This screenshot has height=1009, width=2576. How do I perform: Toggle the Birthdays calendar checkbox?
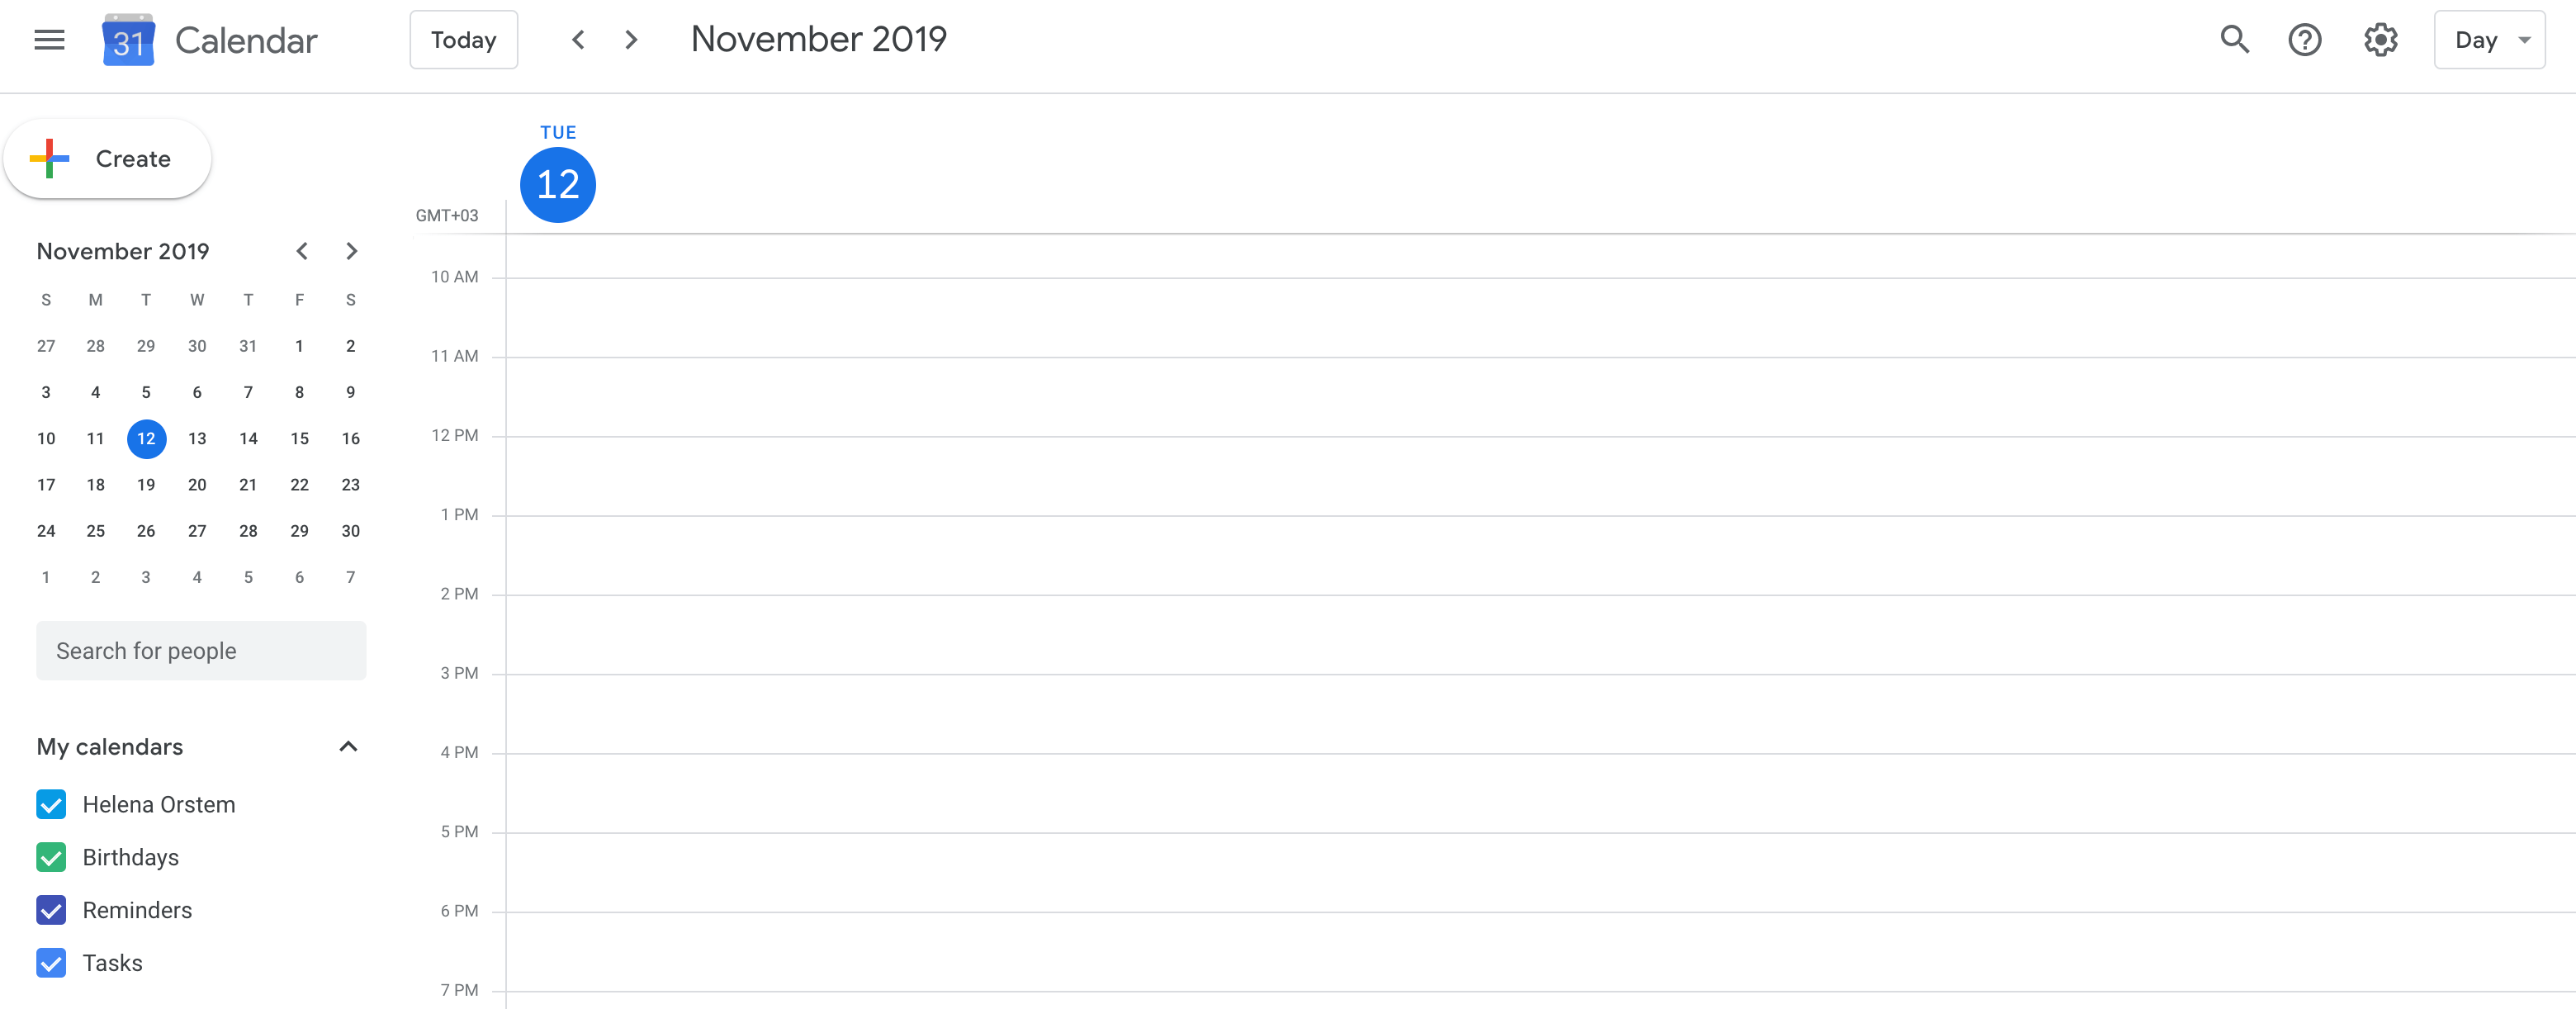coord(51,858)
